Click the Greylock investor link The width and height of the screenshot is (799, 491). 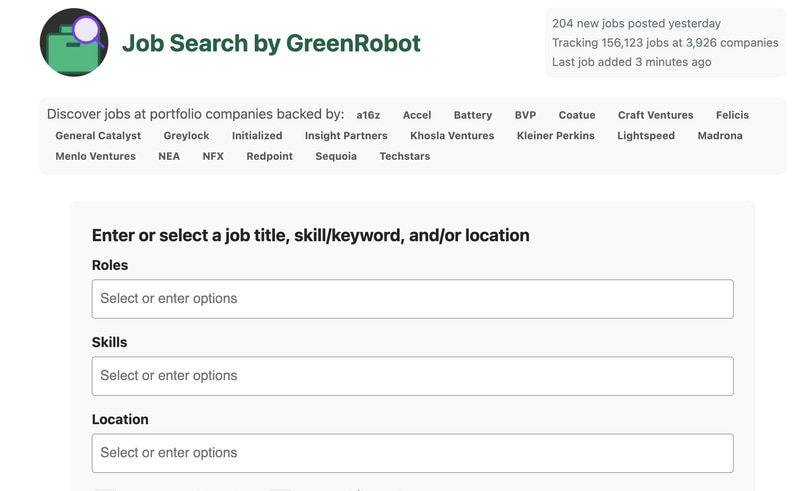(x=186, y=136)
